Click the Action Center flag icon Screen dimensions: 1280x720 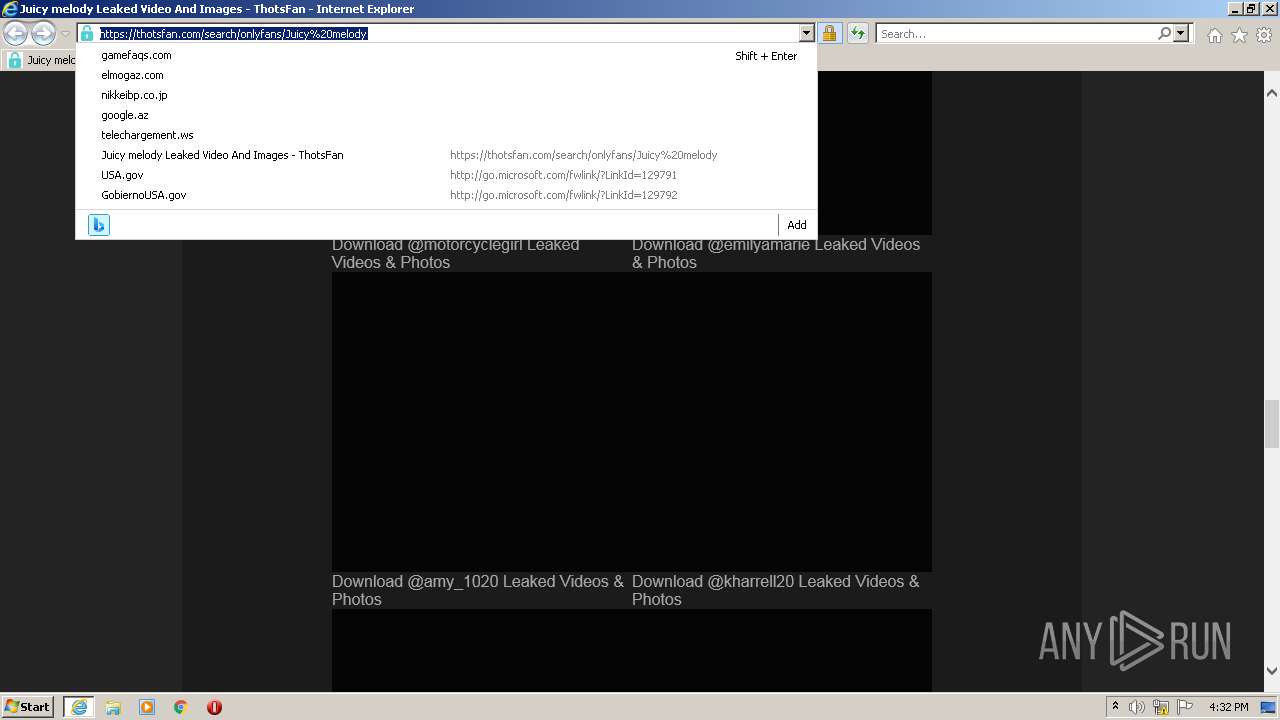1185,707
